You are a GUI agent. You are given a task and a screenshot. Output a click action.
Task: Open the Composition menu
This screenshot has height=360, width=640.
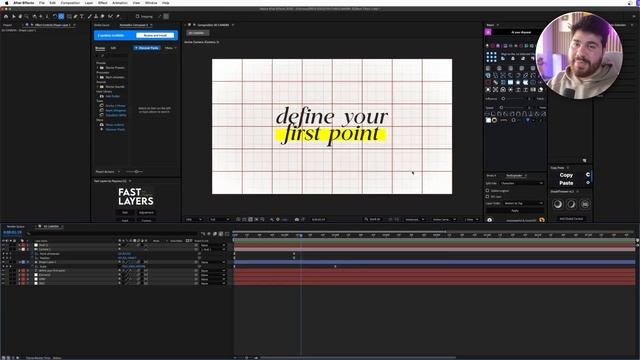70,3
